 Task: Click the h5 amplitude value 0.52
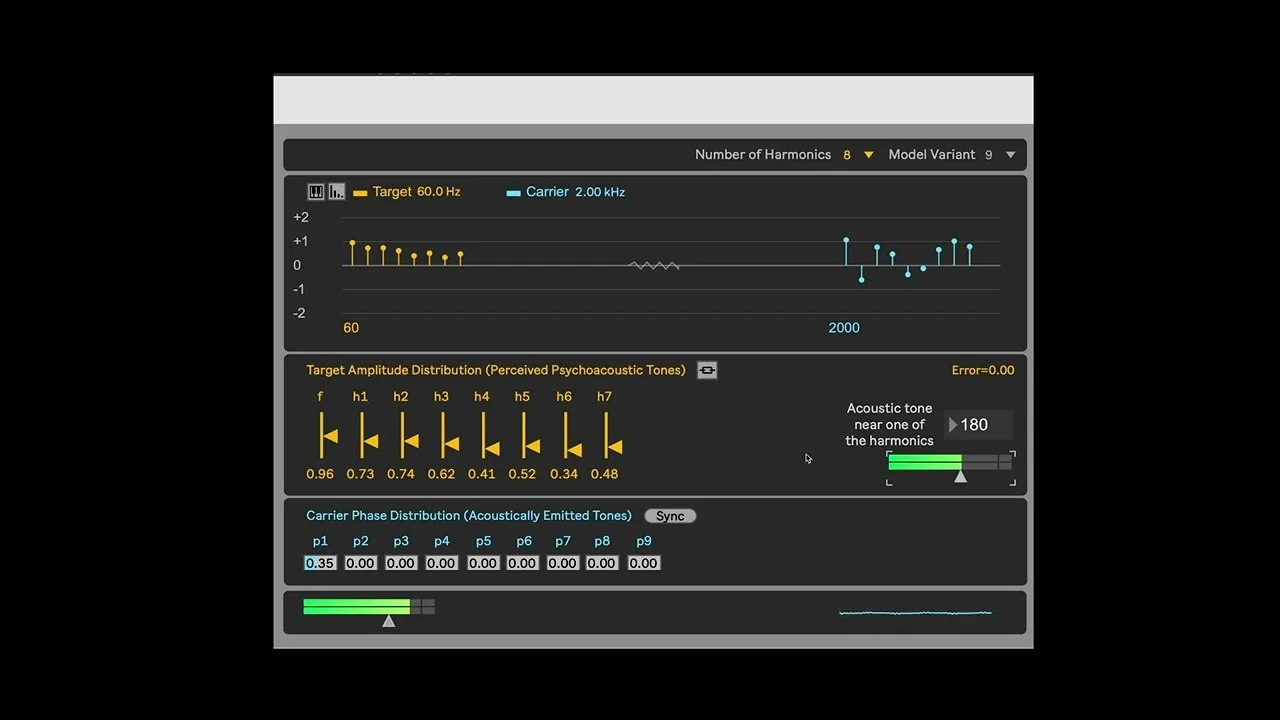(522, 474)
